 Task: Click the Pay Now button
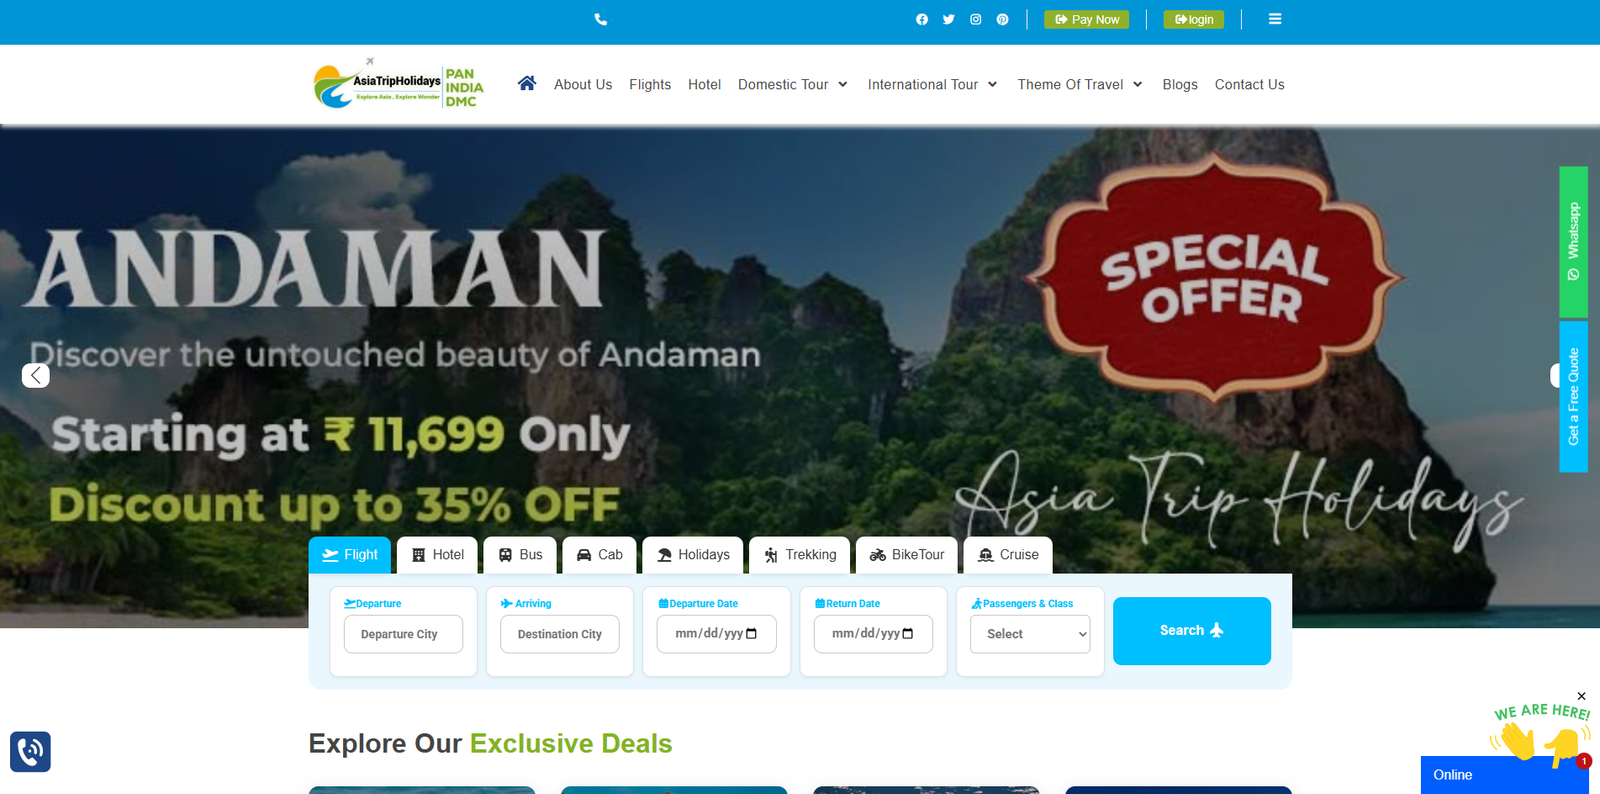(1087, 19)
